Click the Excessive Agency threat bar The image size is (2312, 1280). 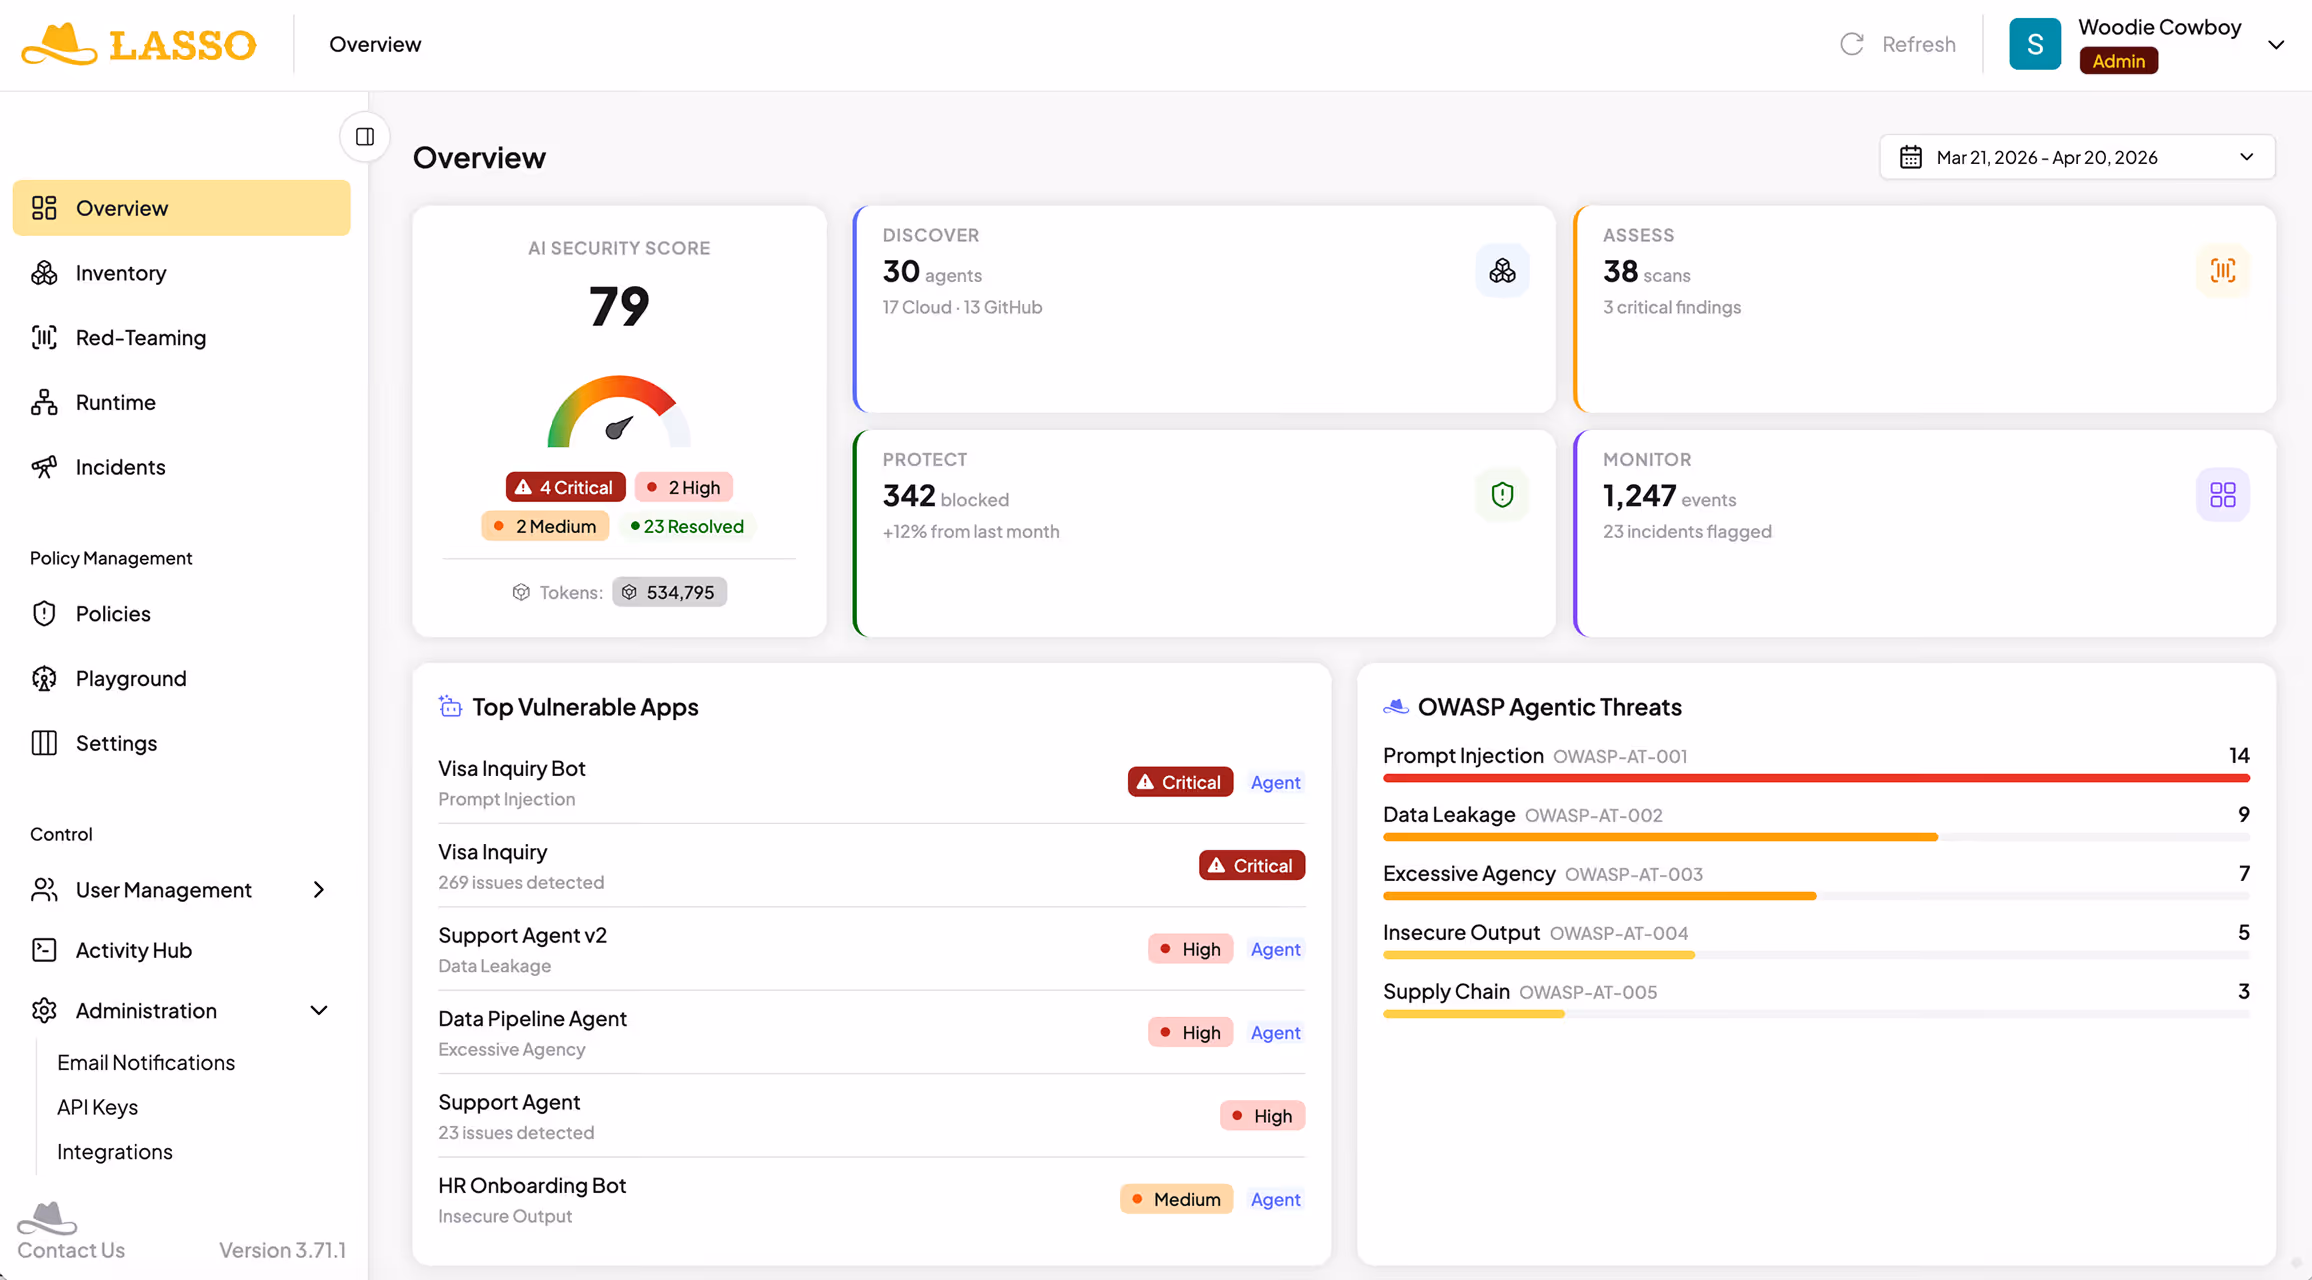click(x=1599, y=896)
